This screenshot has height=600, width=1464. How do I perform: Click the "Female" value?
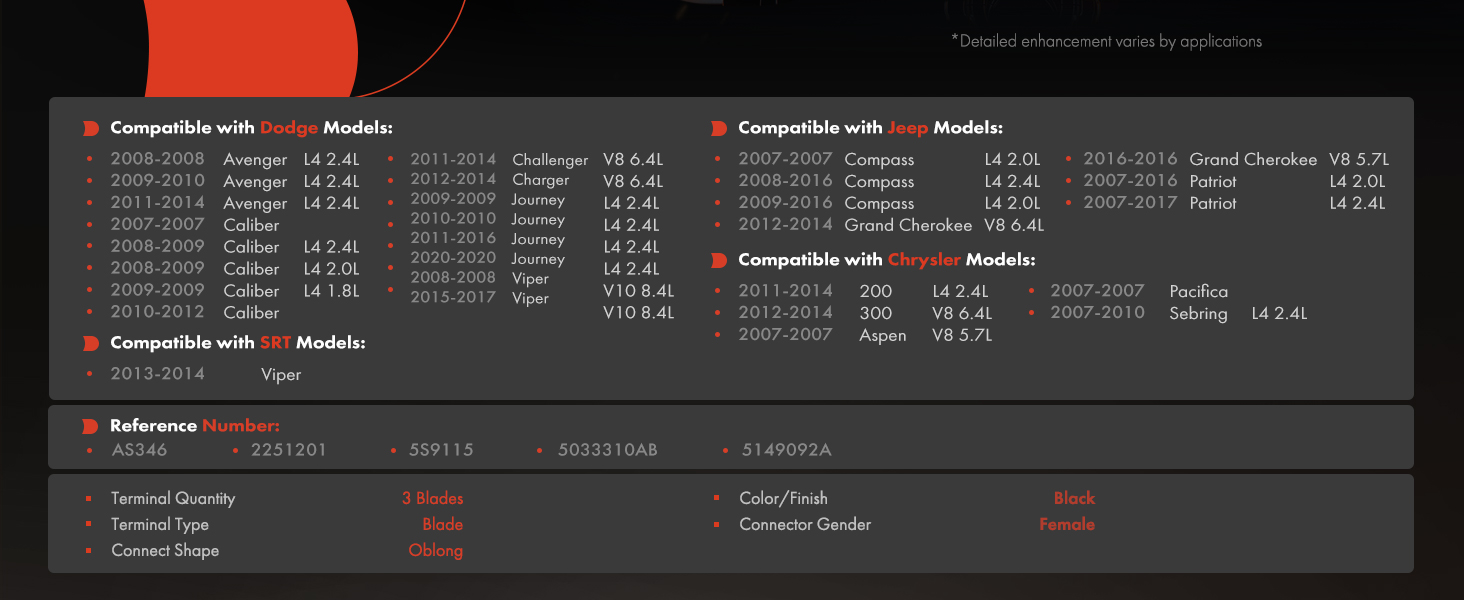tap(1067, 524)
